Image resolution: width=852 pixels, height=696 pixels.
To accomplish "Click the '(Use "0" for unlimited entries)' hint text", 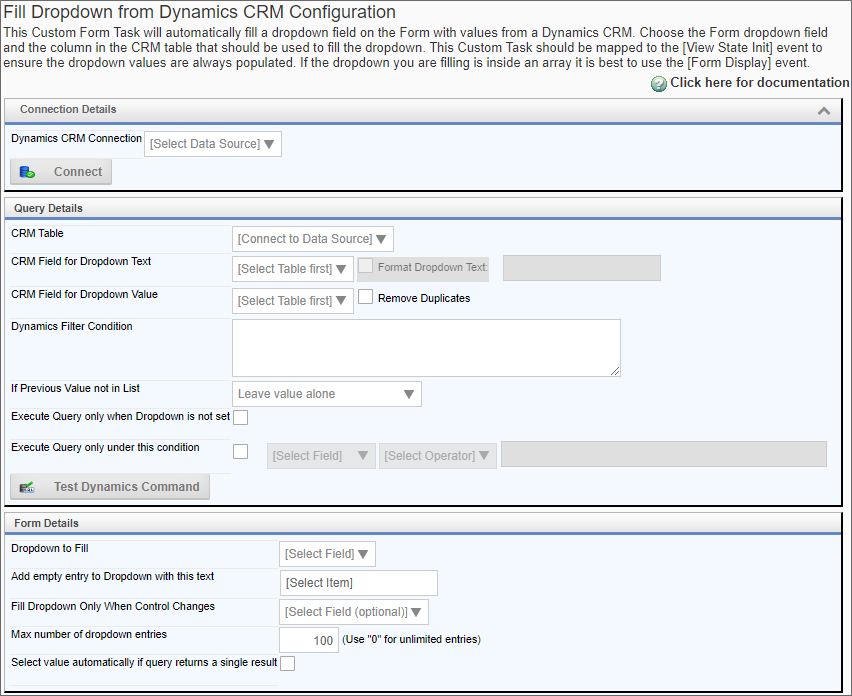I will click(411, 639).
